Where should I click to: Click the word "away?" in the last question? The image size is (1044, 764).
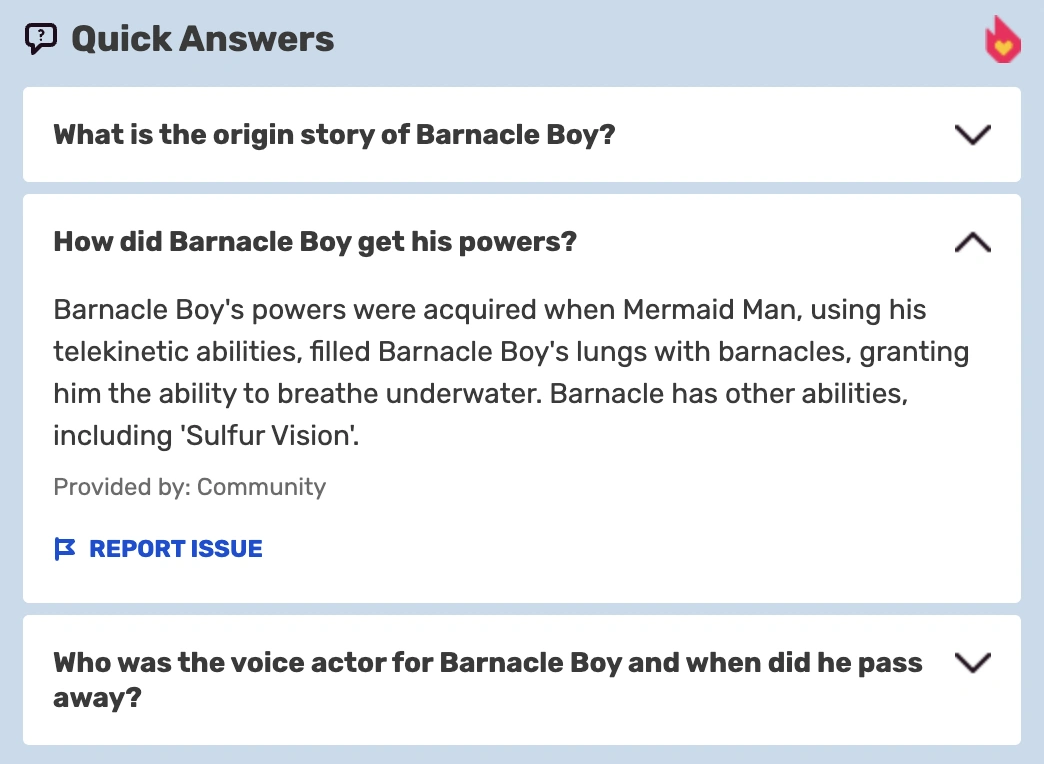[x=97, y=697]
